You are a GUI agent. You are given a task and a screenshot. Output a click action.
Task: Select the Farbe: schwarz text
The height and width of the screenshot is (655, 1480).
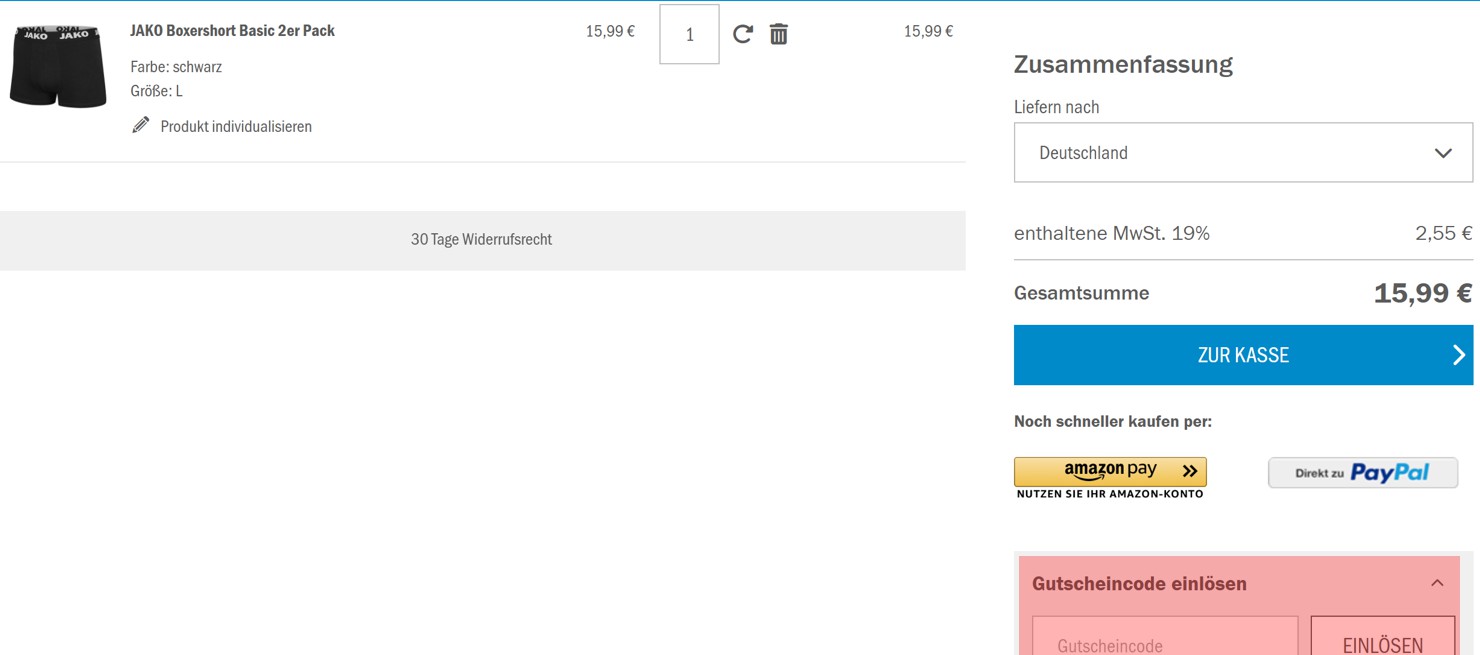click(176, 67)
